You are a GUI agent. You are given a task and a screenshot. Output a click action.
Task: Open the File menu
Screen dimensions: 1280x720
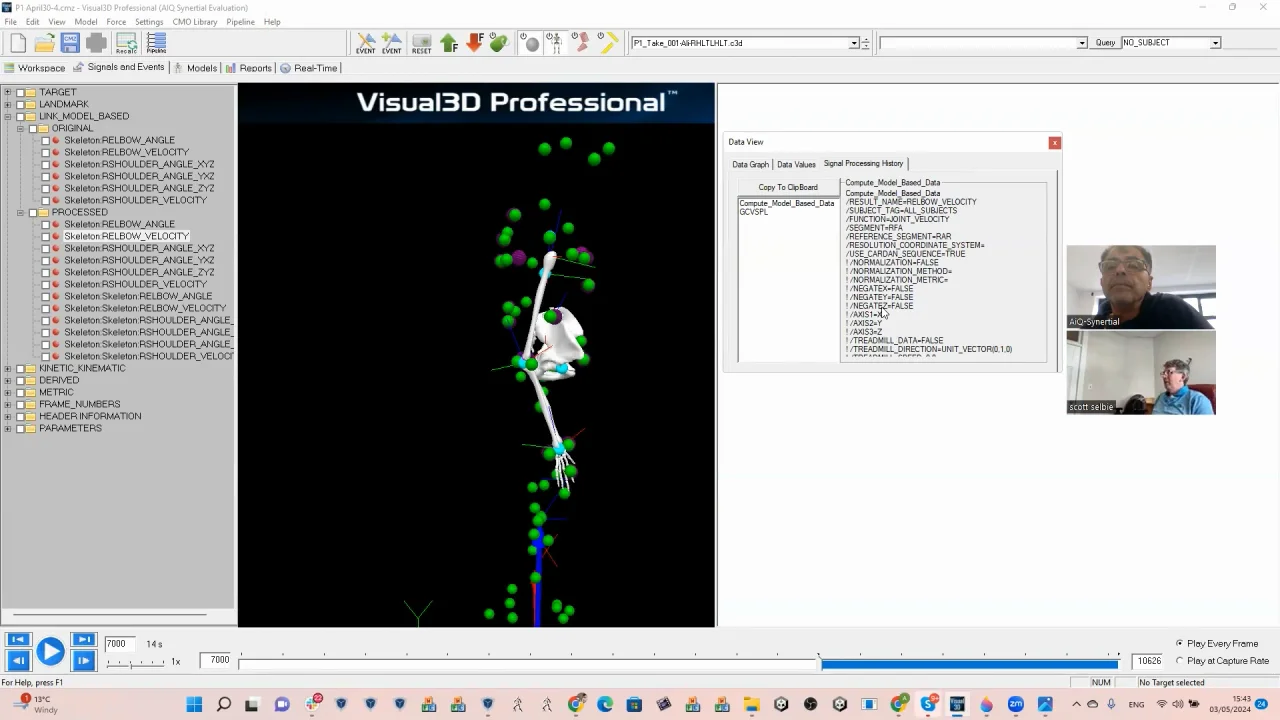click(x=10, y=21)
